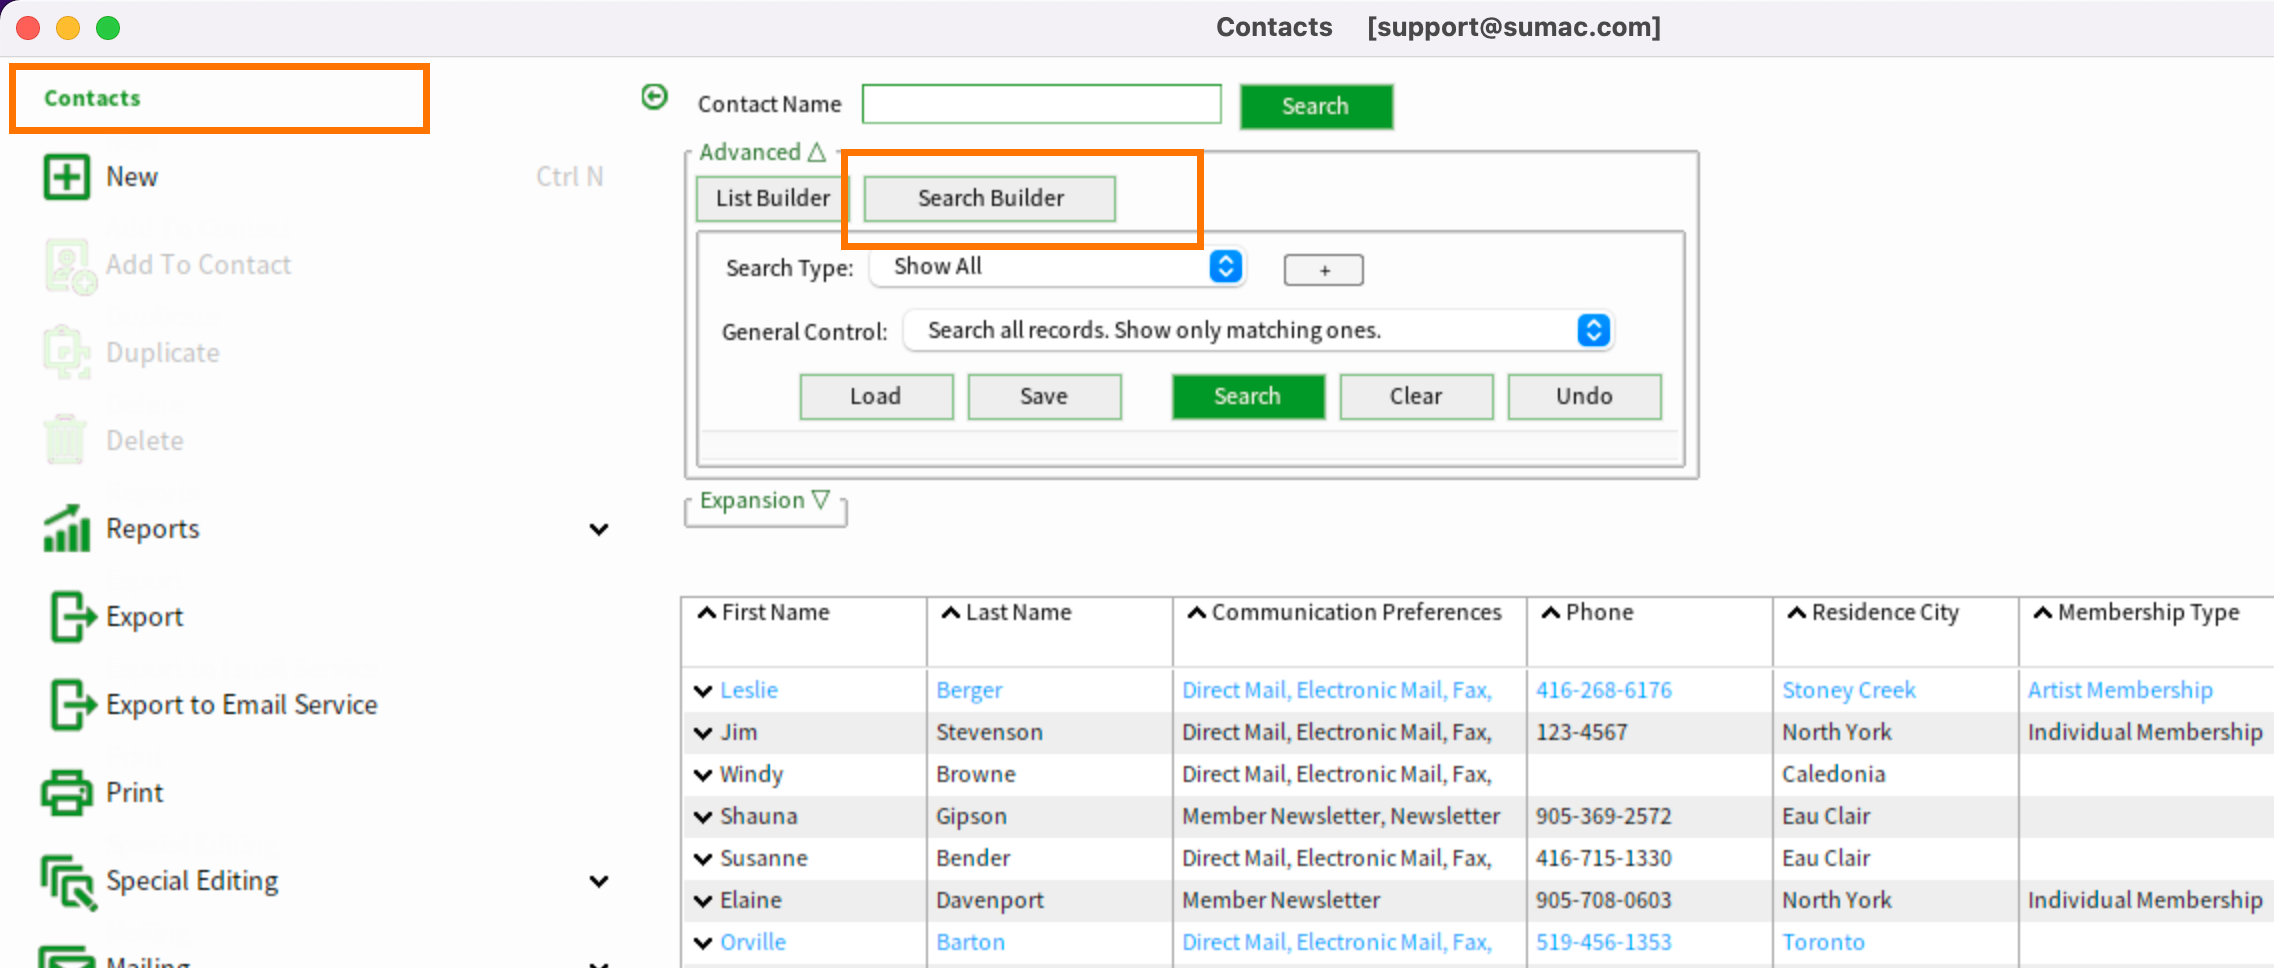Click phone number 519-456-1353
Image resolution: width=2274 pixels, height=968 pixels.
click(1604, 942)
